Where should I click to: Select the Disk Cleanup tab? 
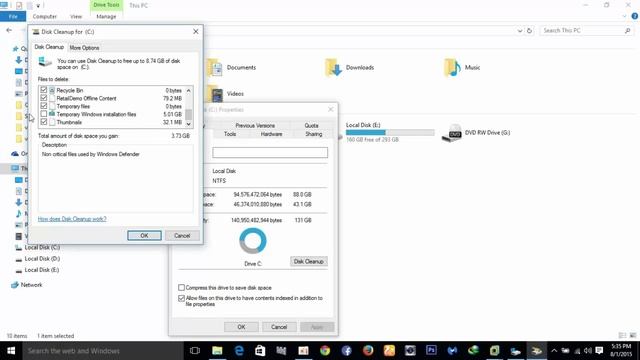pos(49,47)
